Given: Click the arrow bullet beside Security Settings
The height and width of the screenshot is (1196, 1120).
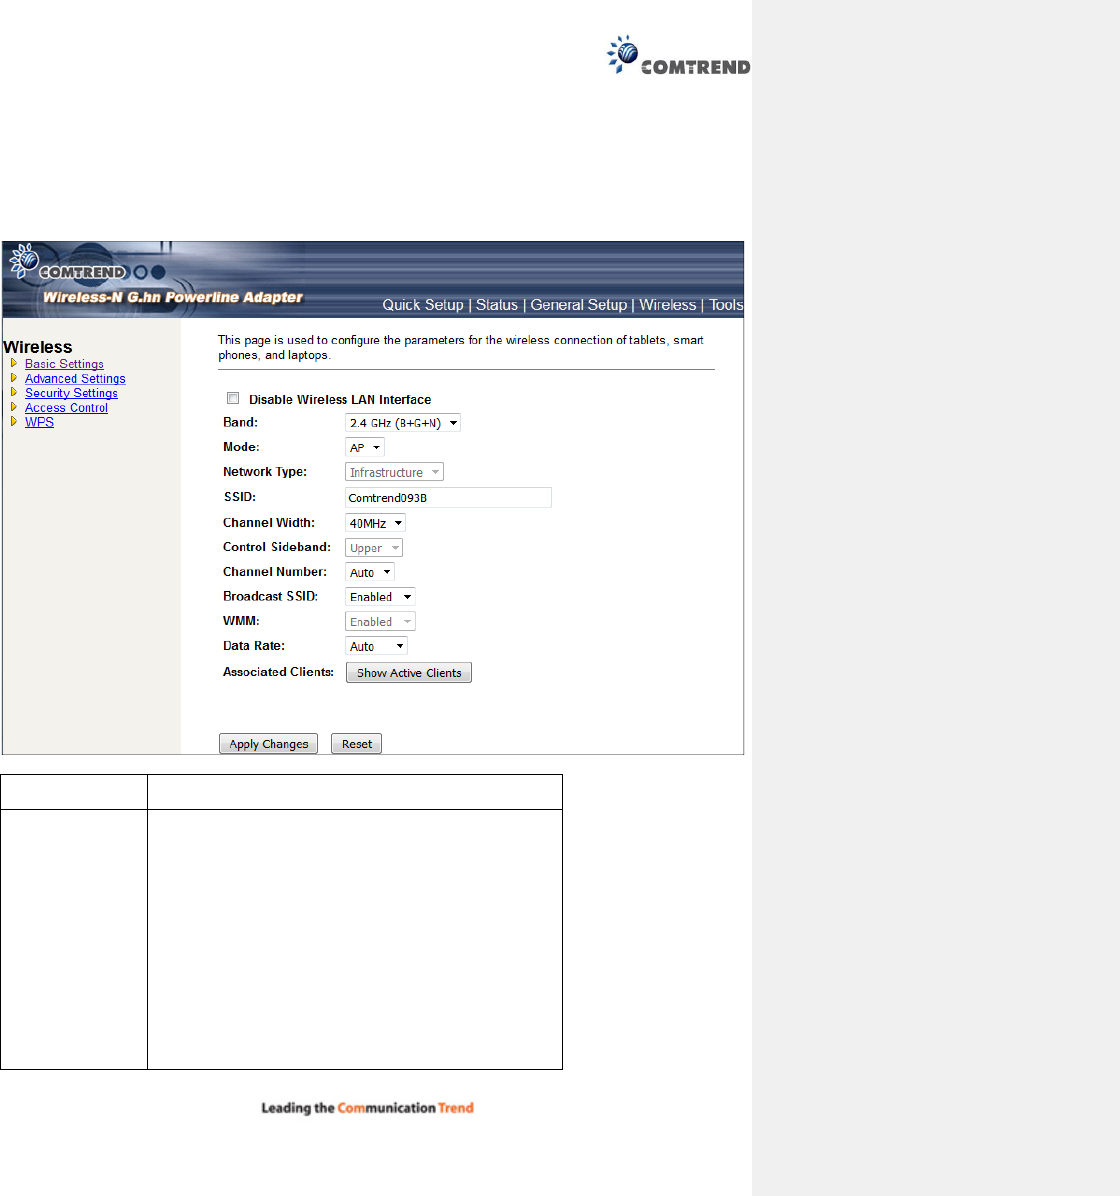Looking at the screenshot, I should 14,392.
